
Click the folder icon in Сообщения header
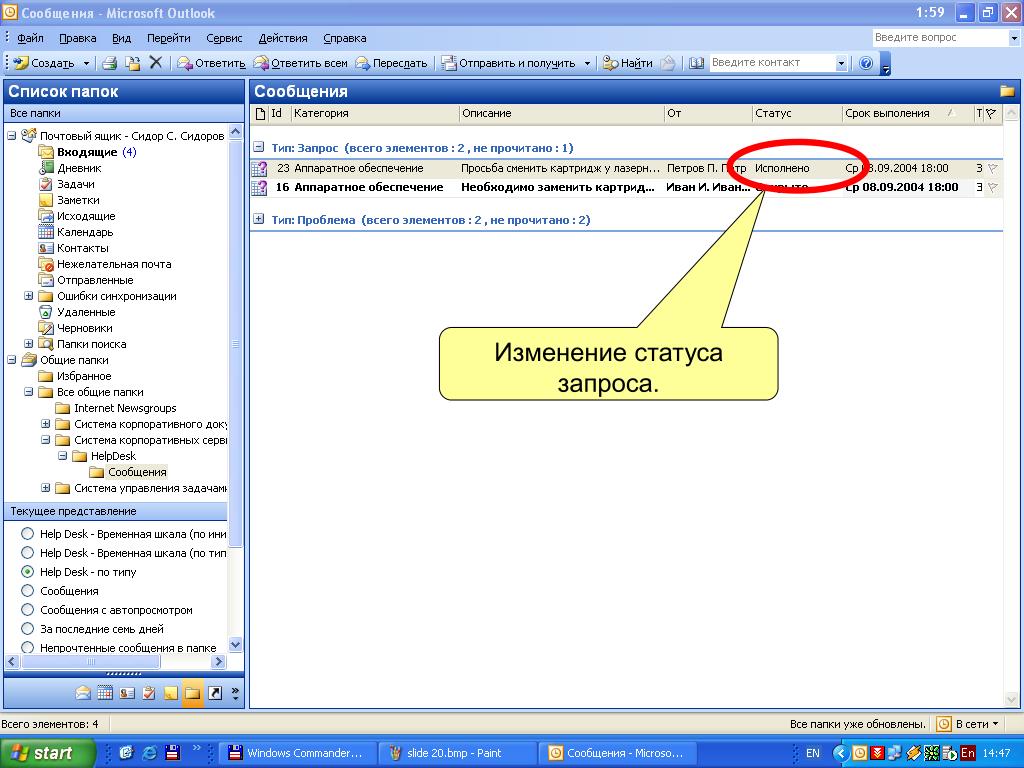(x=1007, y=91)
